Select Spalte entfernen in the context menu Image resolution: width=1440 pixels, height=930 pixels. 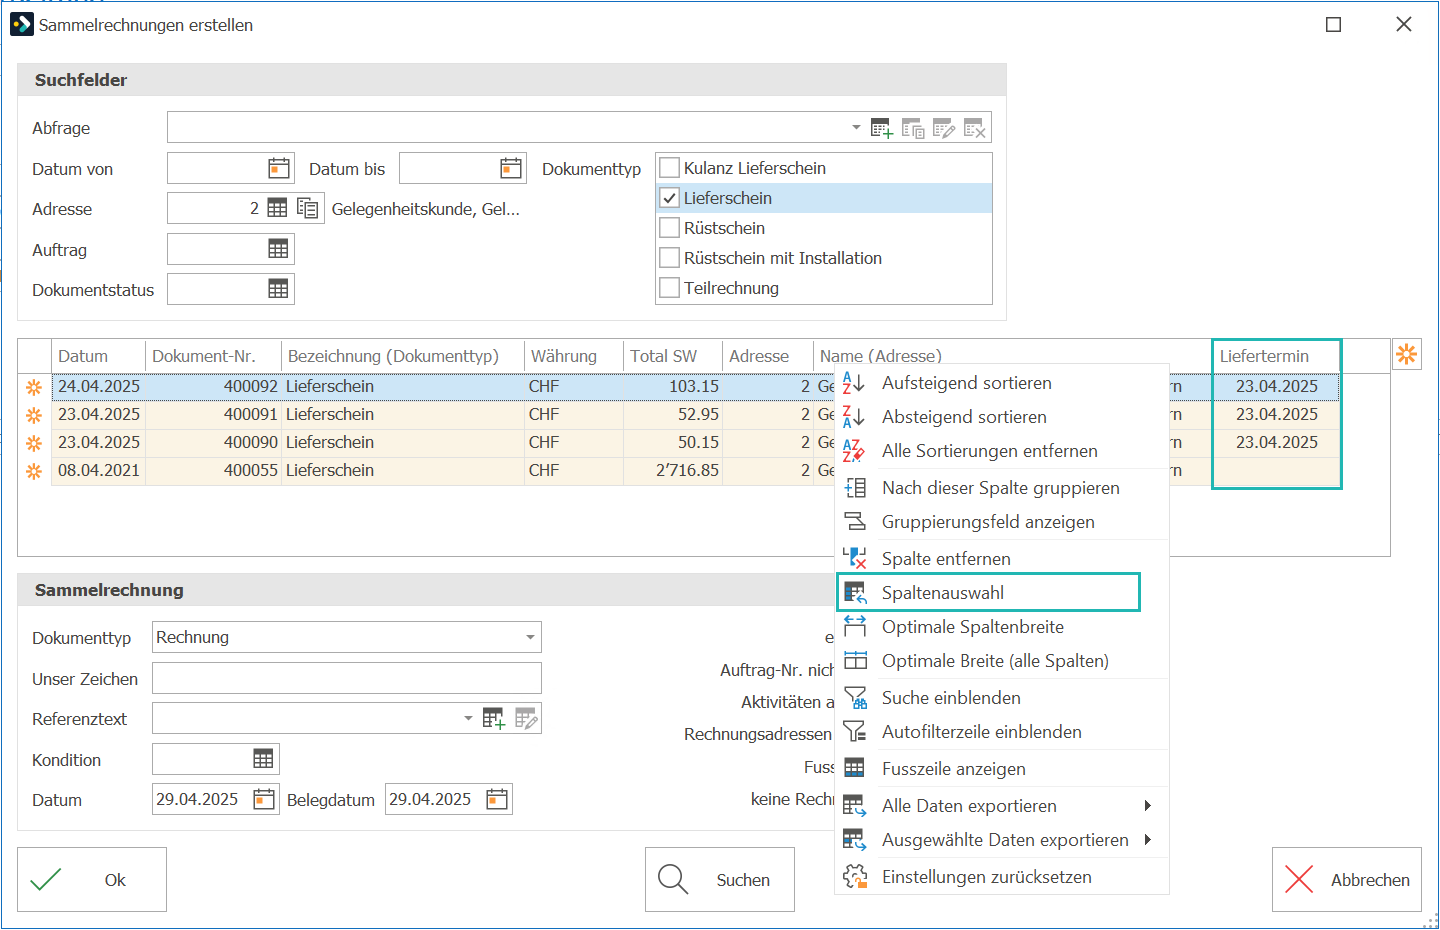pyautogui.click(x=1002, y=559)
